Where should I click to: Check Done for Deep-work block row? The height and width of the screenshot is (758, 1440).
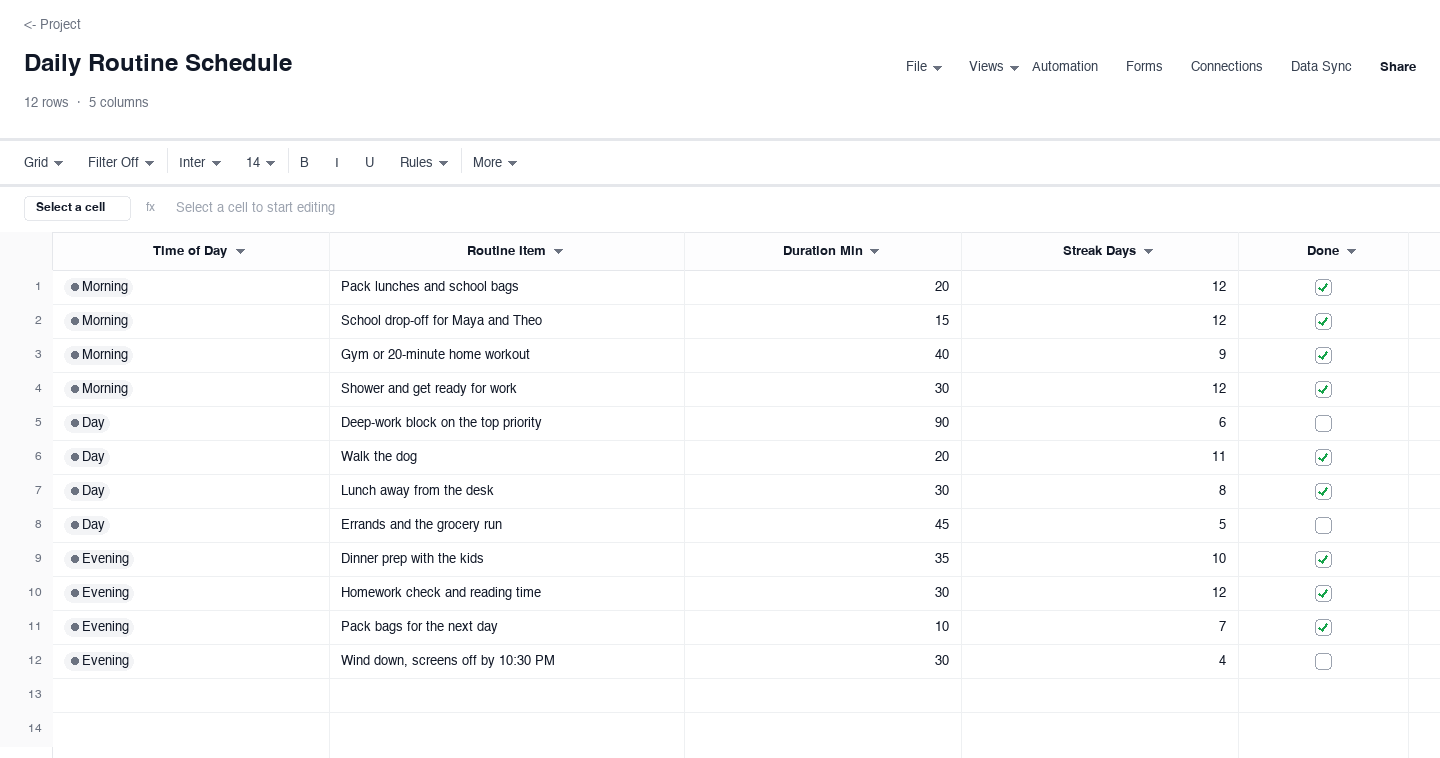pos(1323,423)
